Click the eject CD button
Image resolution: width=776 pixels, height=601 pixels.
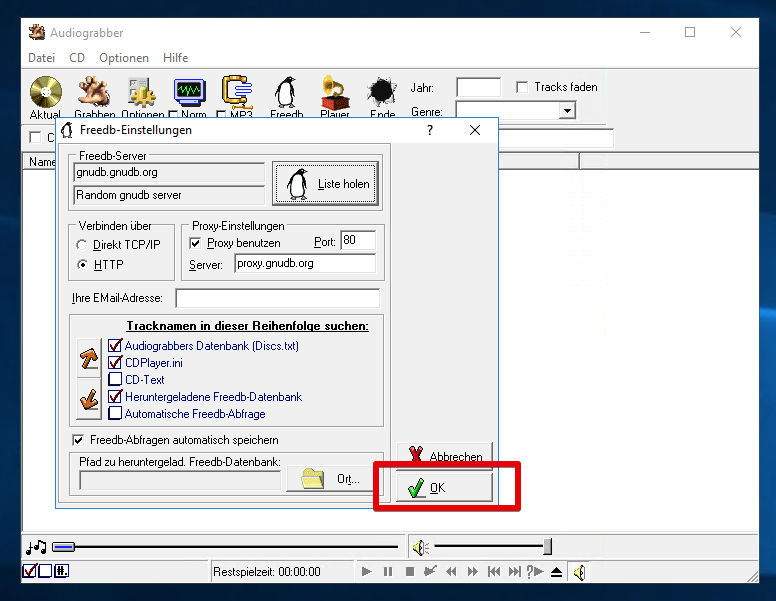(556, 572)
